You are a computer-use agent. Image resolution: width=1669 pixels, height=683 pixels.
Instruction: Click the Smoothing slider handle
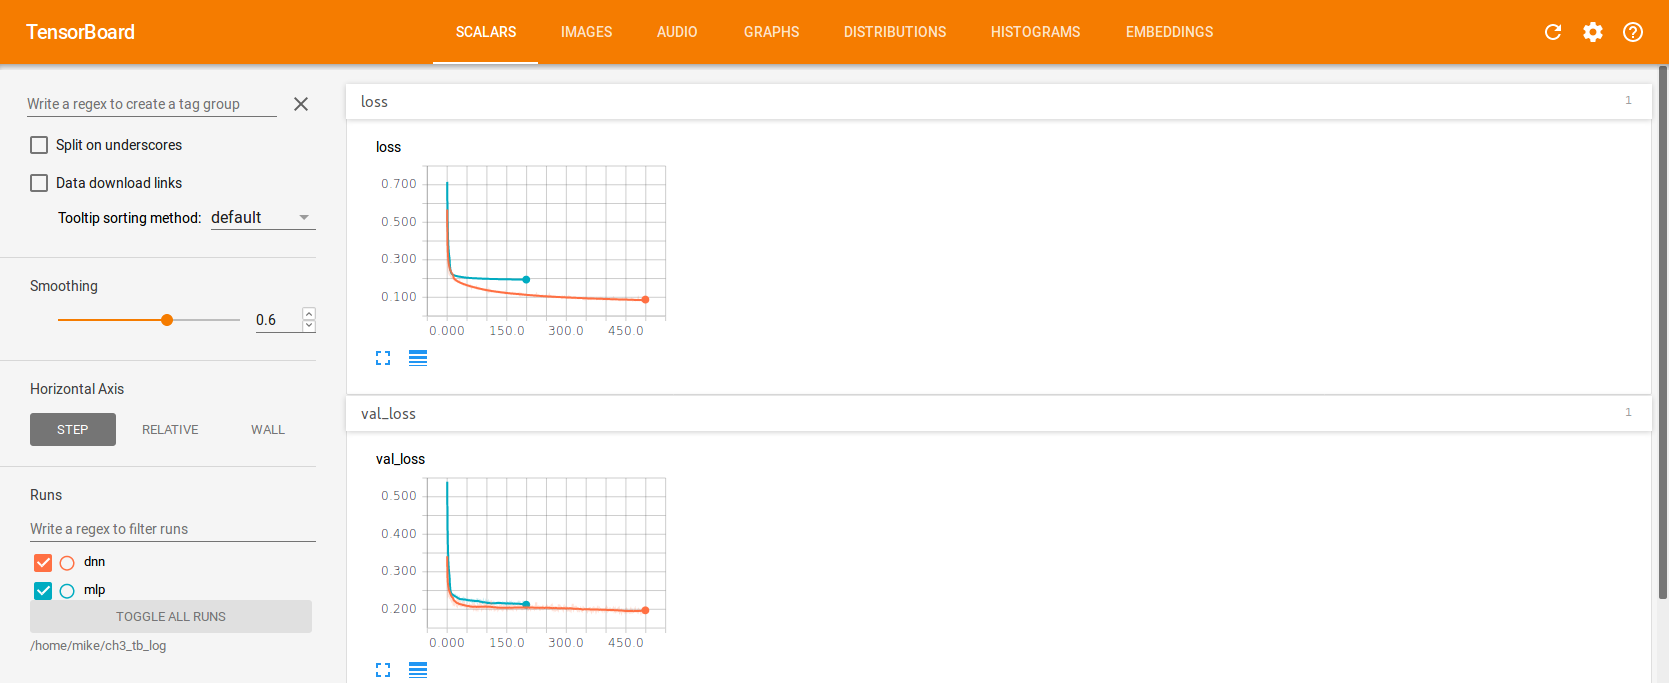167,320
